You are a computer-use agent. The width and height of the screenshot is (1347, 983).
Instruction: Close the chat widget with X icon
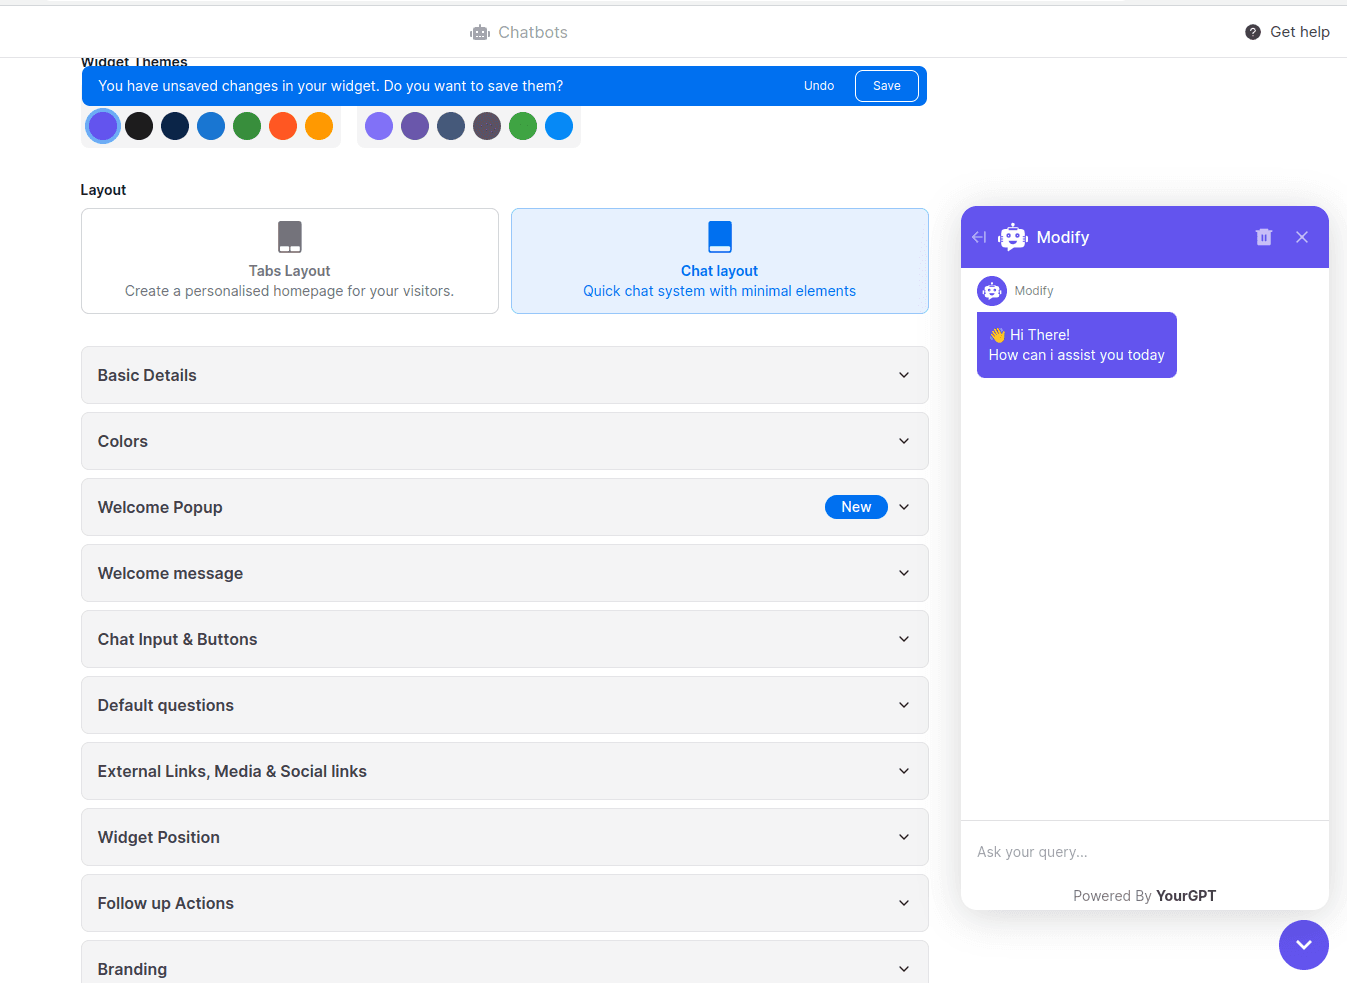[x=1302, y=237]
